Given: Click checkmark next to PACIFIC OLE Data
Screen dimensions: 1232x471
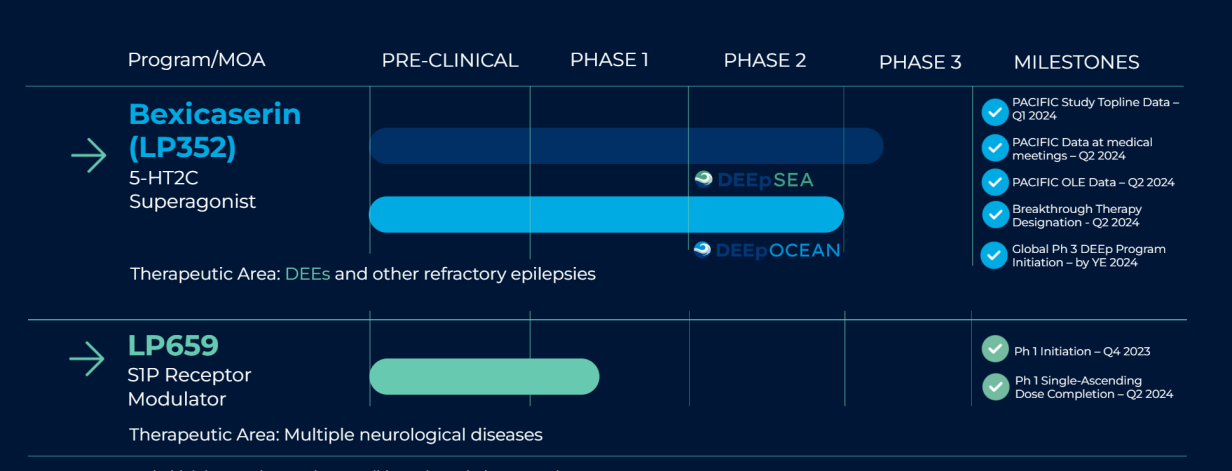Looking at the screenshot, I should 994,182.
